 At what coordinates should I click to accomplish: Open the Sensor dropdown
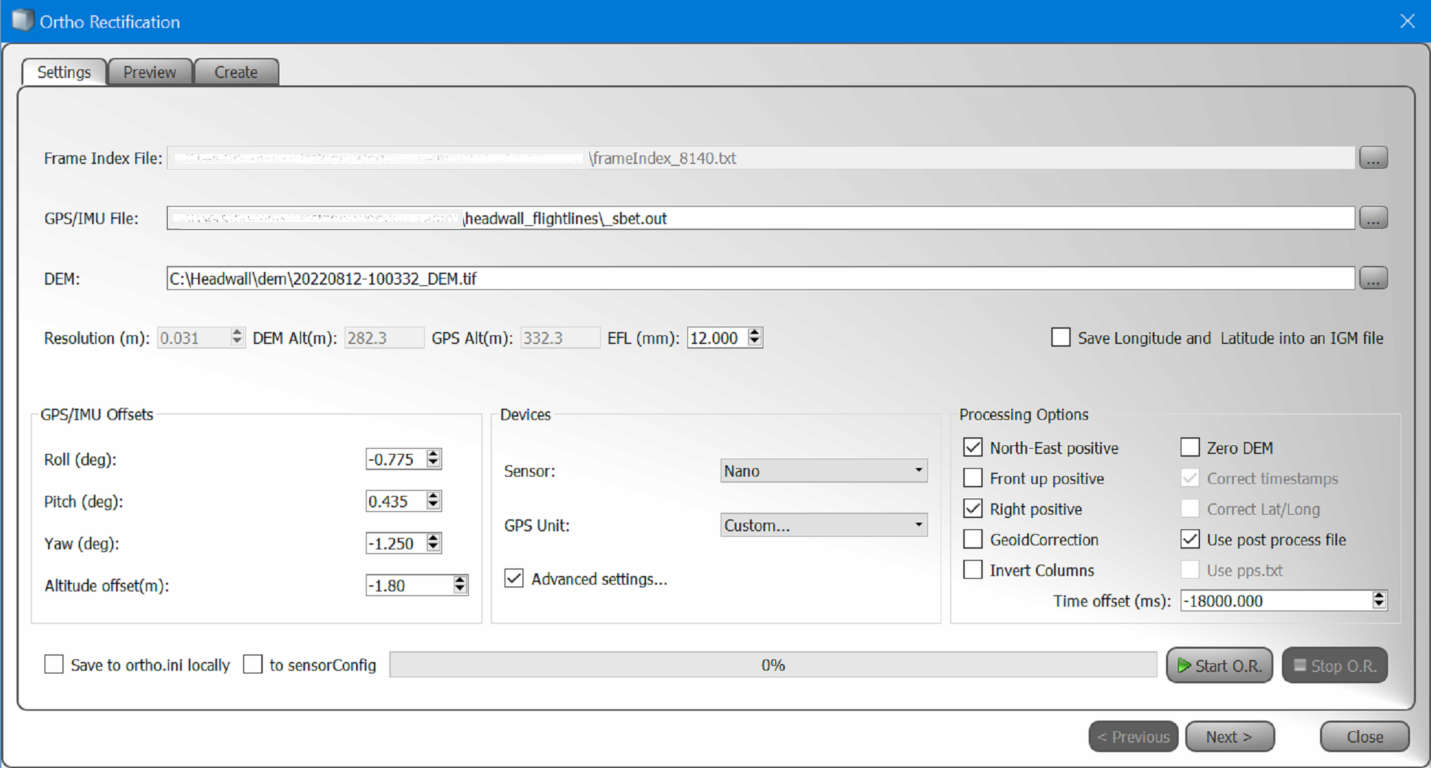tap(823, 471)
